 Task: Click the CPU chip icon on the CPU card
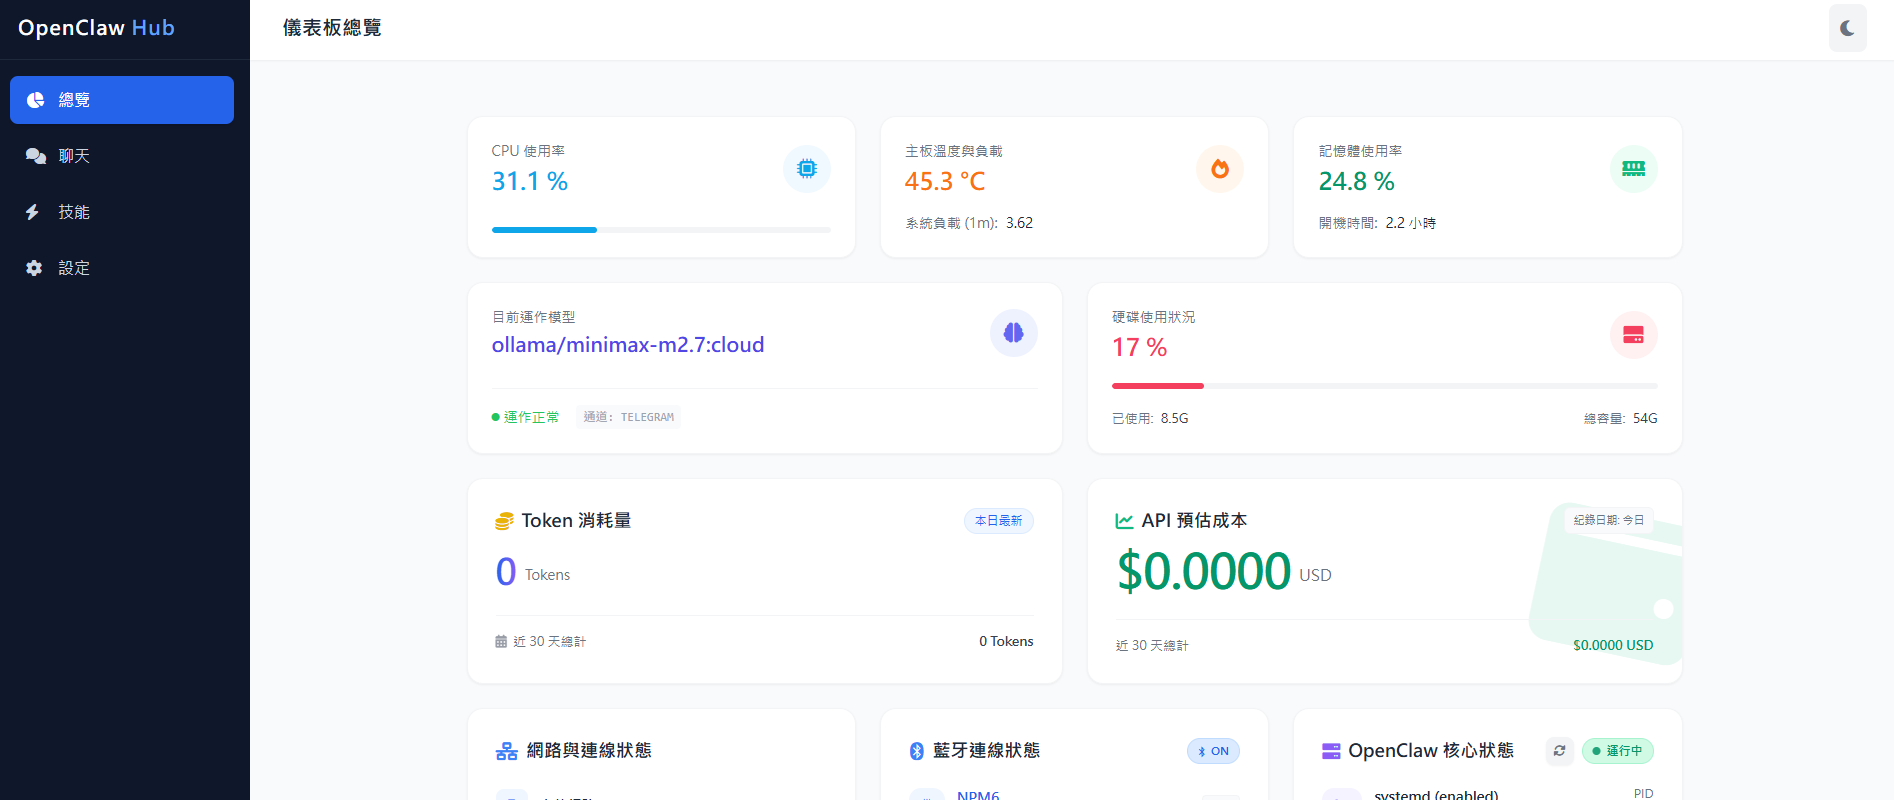pos(807,169)
